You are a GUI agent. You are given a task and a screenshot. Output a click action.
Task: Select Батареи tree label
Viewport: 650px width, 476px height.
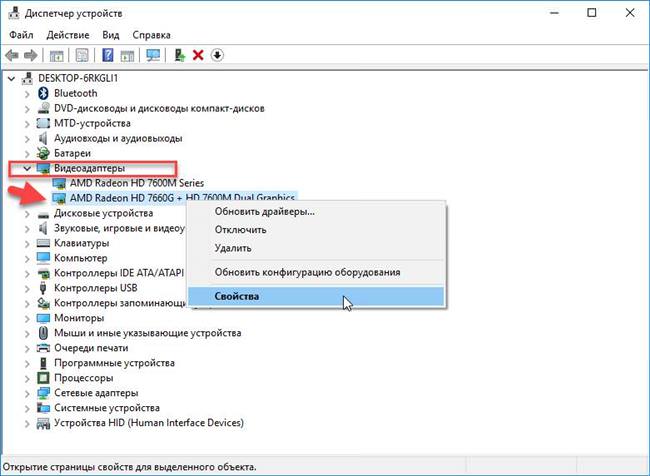tap(72, 153)
